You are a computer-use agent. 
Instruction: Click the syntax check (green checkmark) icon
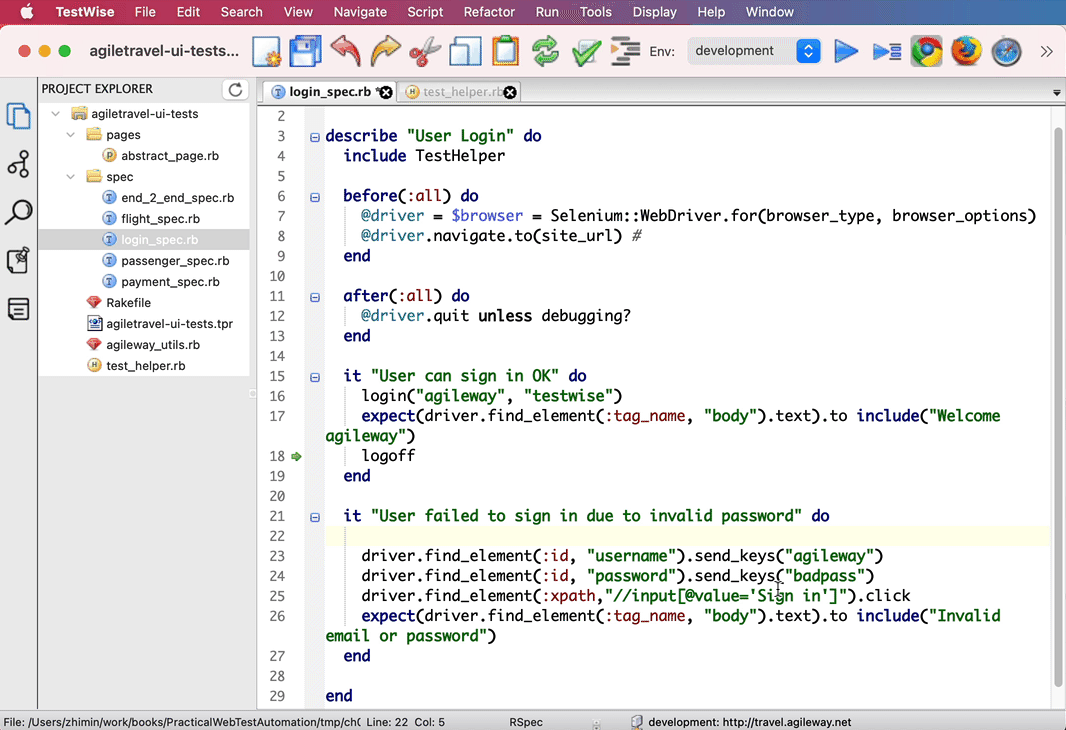click(586, 51)
